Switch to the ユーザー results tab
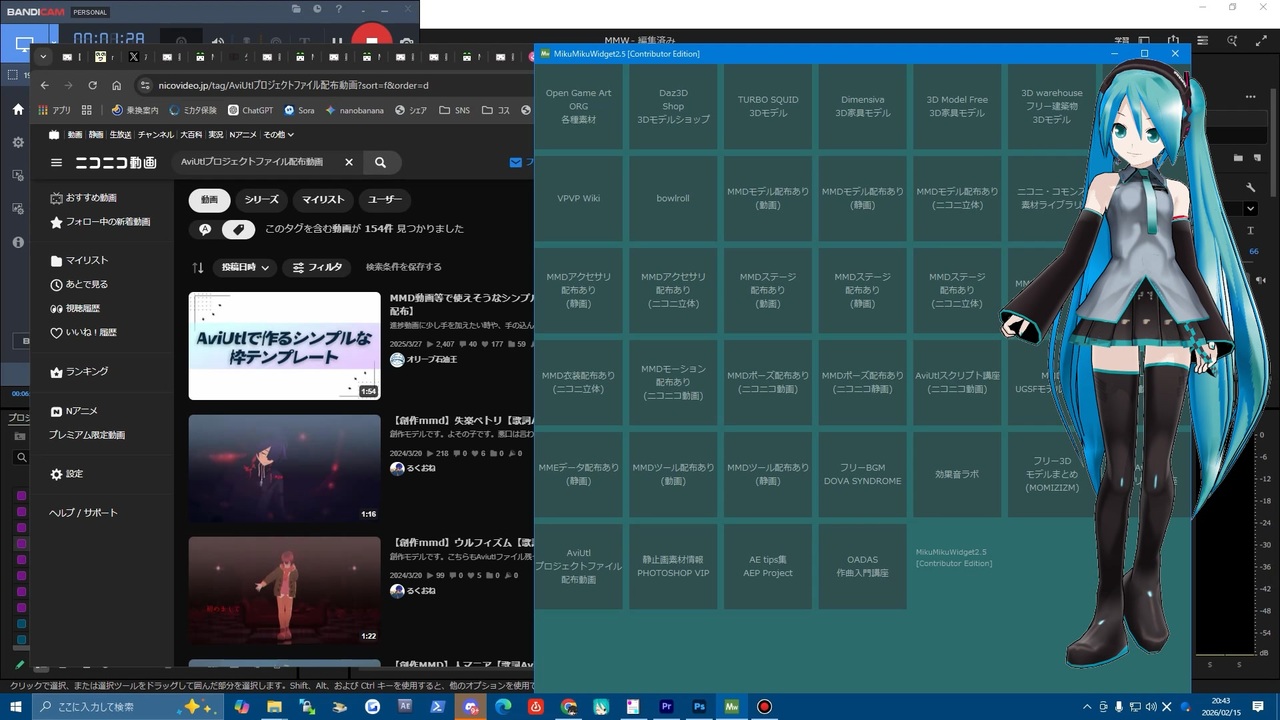Image resolution: width=1280 pixels, height=720 pixels. [x=385, y=200]
